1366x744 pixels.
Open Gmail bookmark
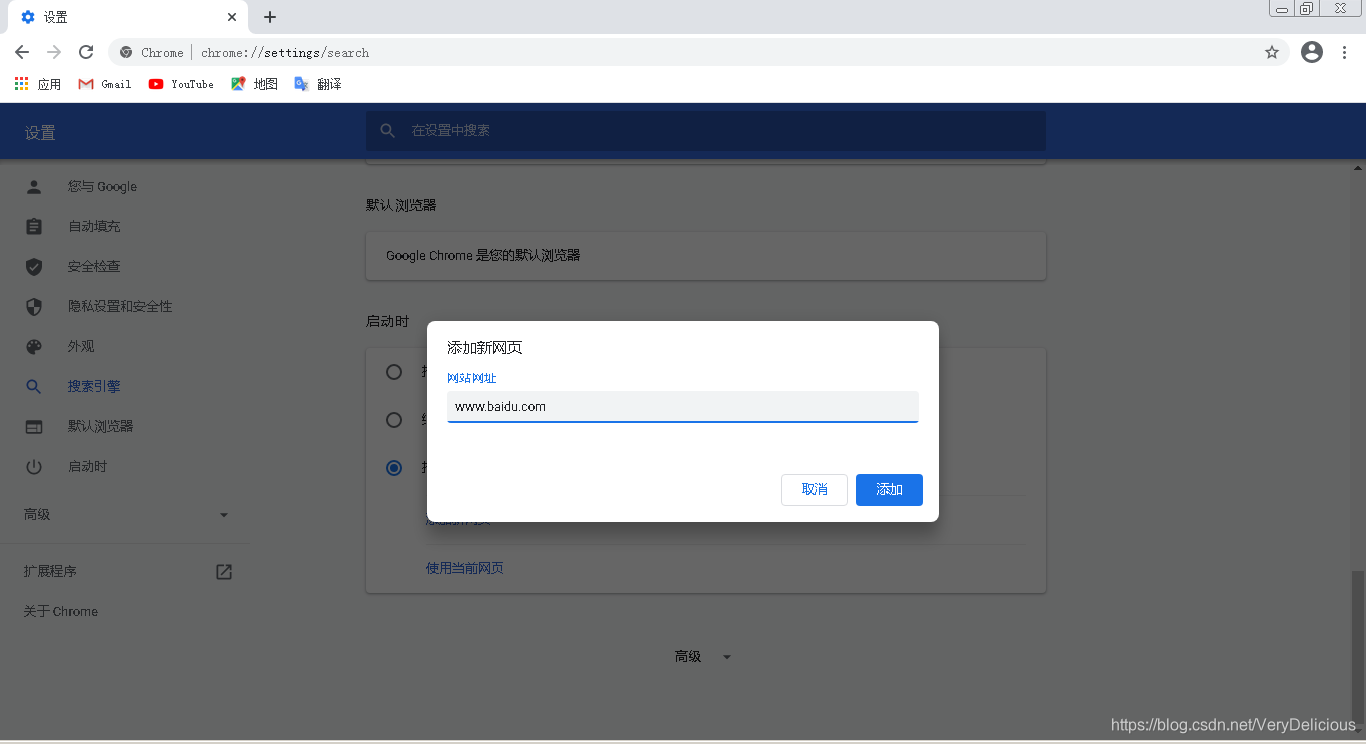[105, 84]
